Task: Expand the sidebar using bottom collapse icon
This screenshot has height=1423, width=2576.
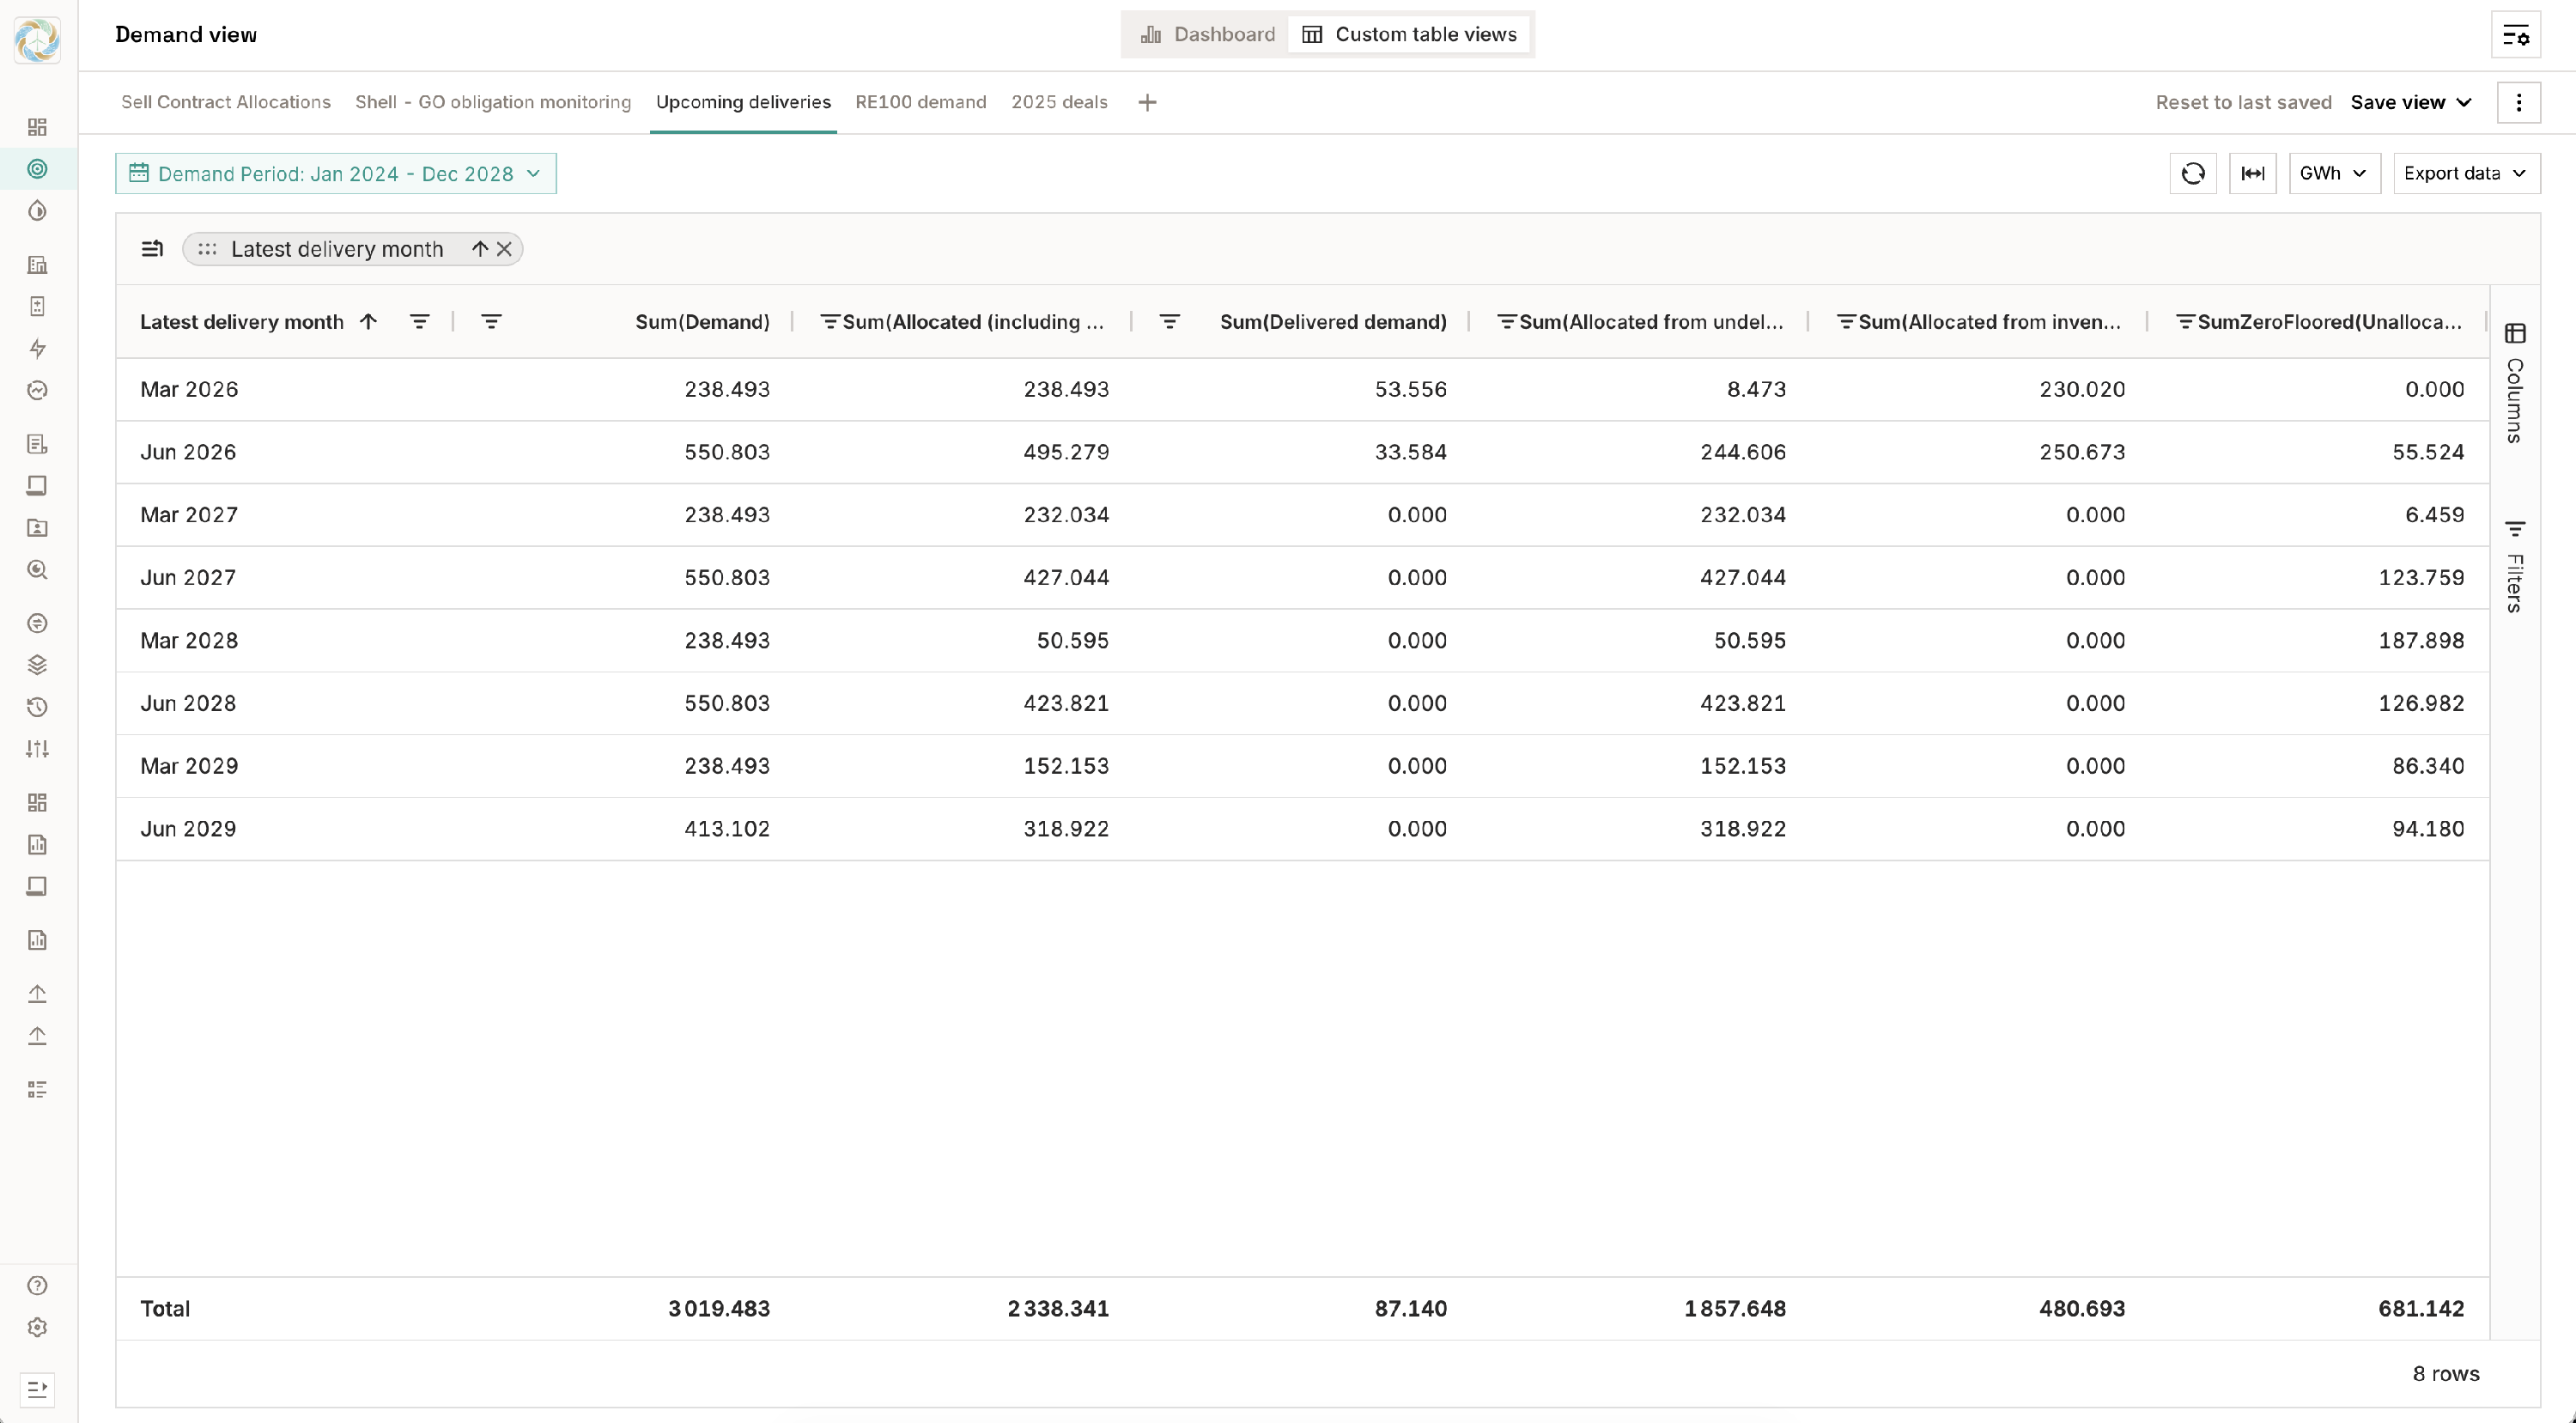Action: click(x=37, y=1389)
